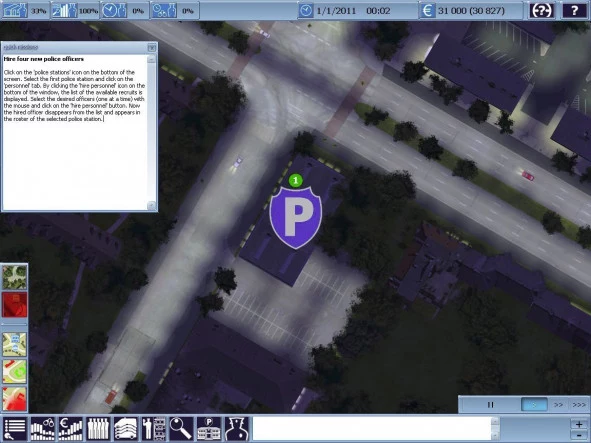Pause the game simulation

pyautogui.click(x=490, y=405)
